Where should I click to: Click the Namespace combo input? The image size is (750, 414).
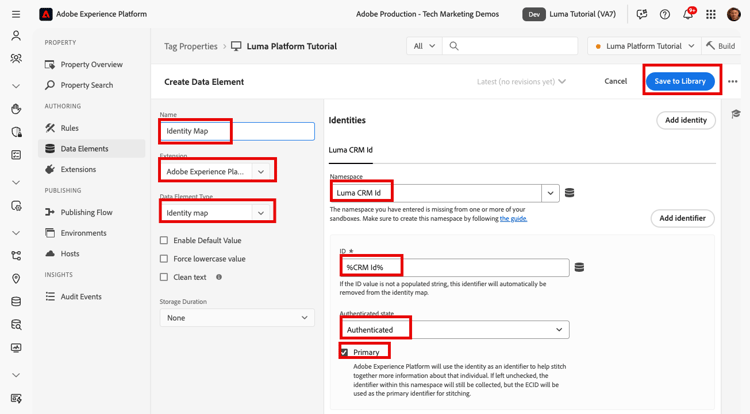click(436, 193)
